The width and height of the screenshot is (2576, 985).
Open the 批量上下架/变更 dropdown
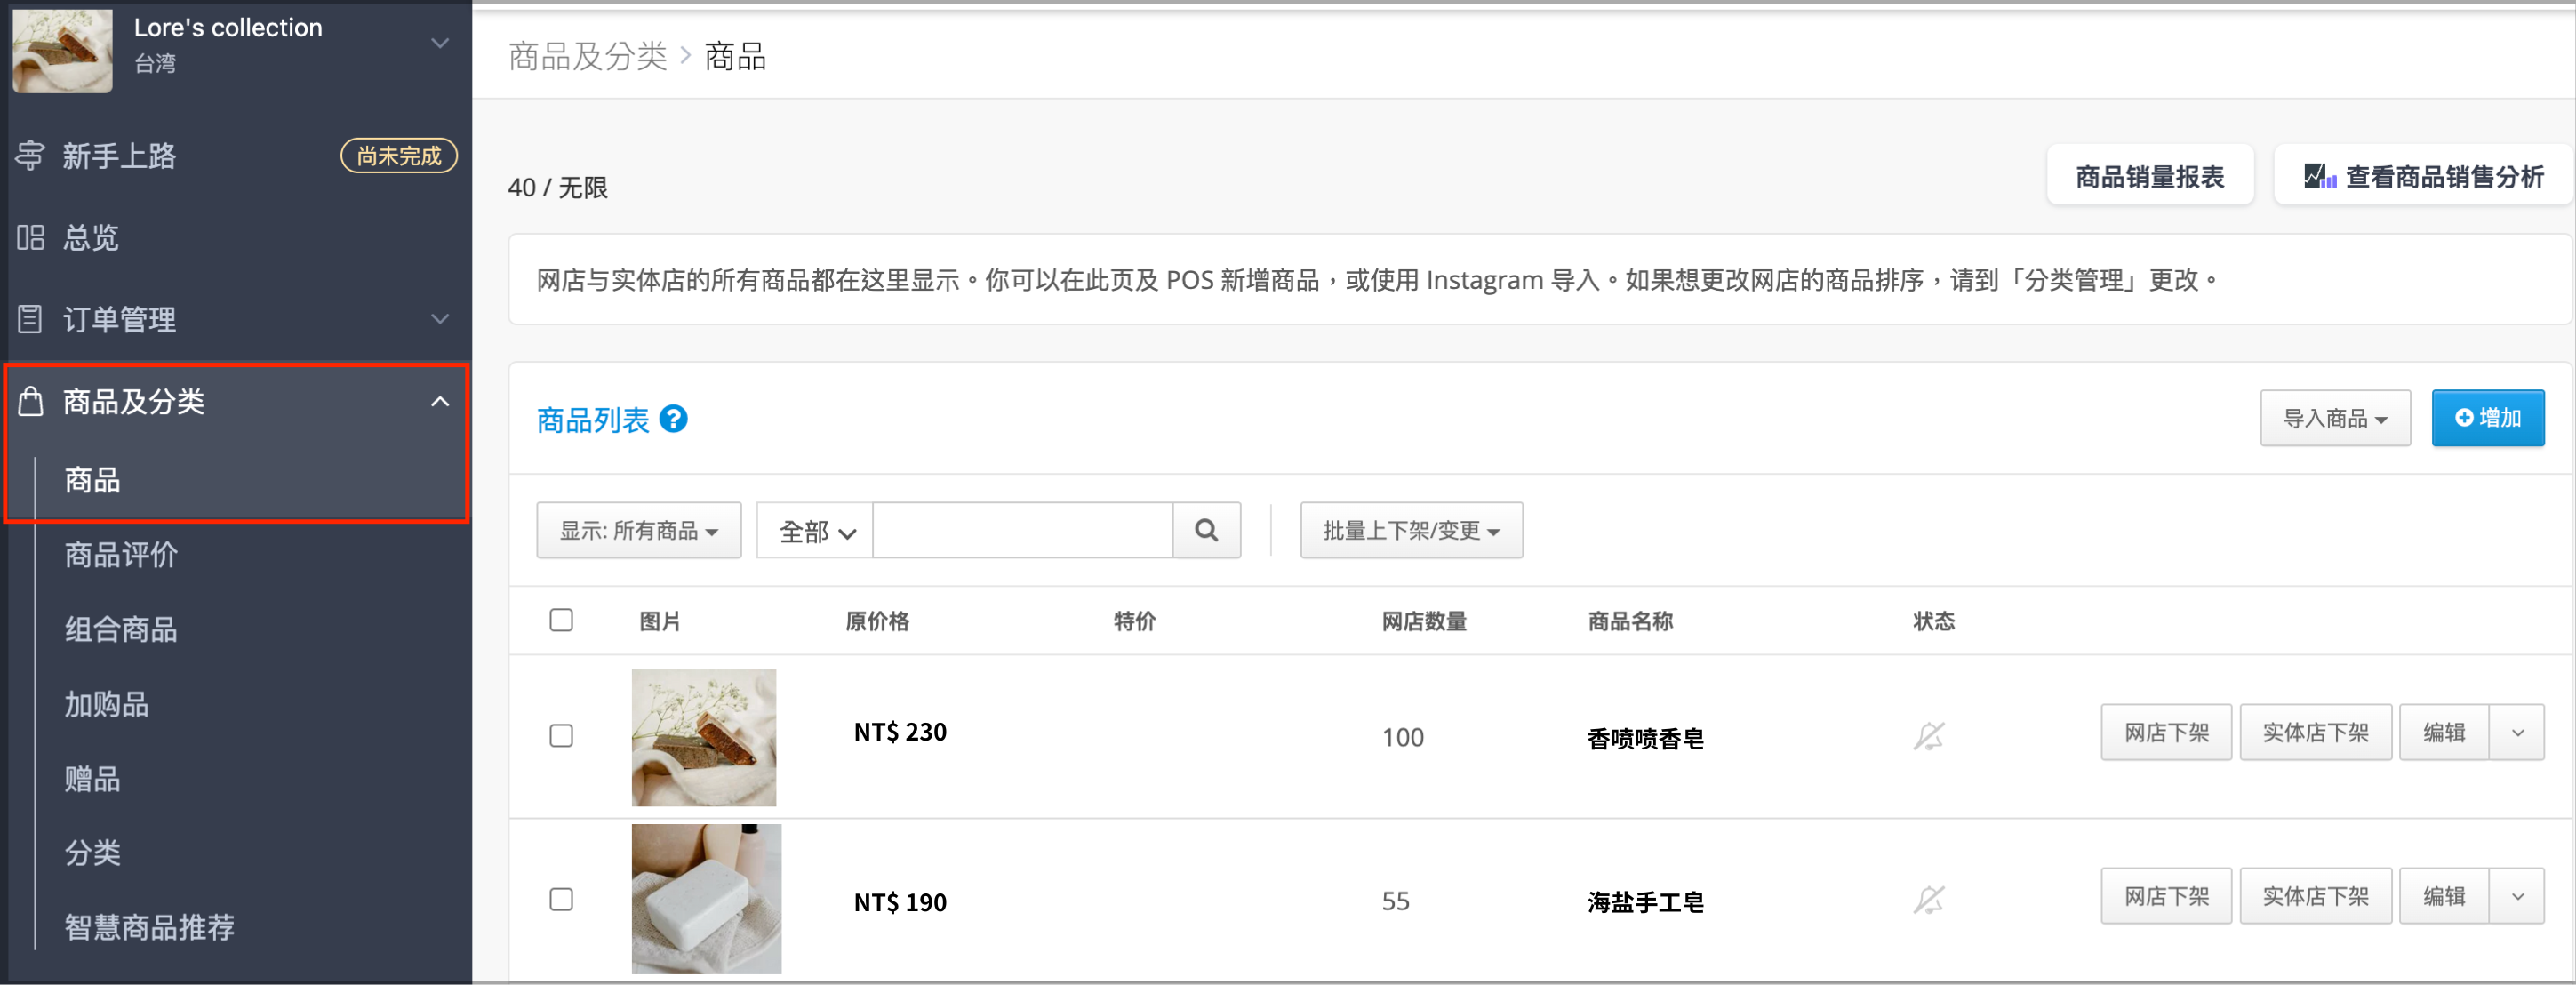coord(1411,530)
